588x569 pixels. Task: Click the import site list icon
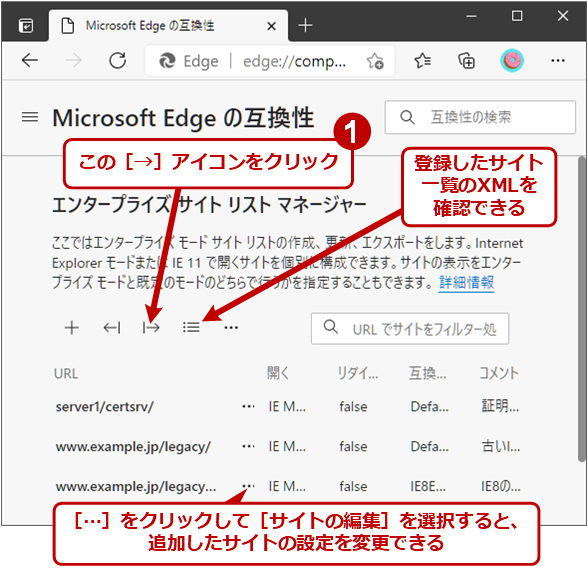coord(112,328)
